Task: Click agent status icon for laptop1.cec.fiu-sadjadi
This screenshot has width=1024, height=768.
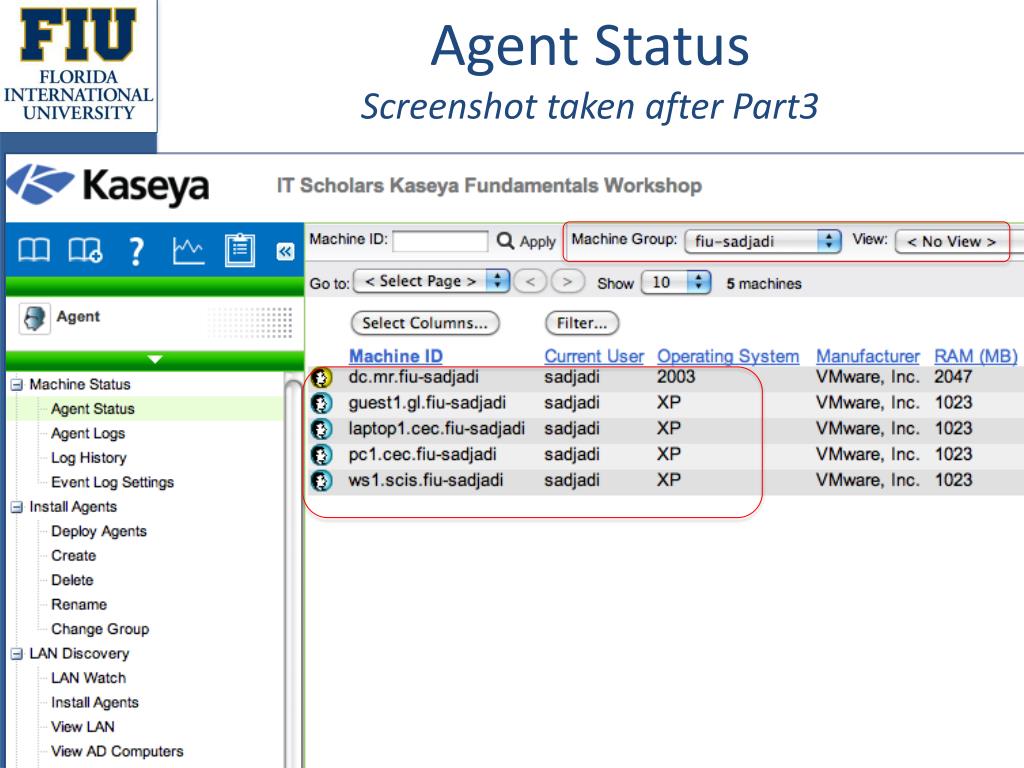Action: [x=321, y=429]
